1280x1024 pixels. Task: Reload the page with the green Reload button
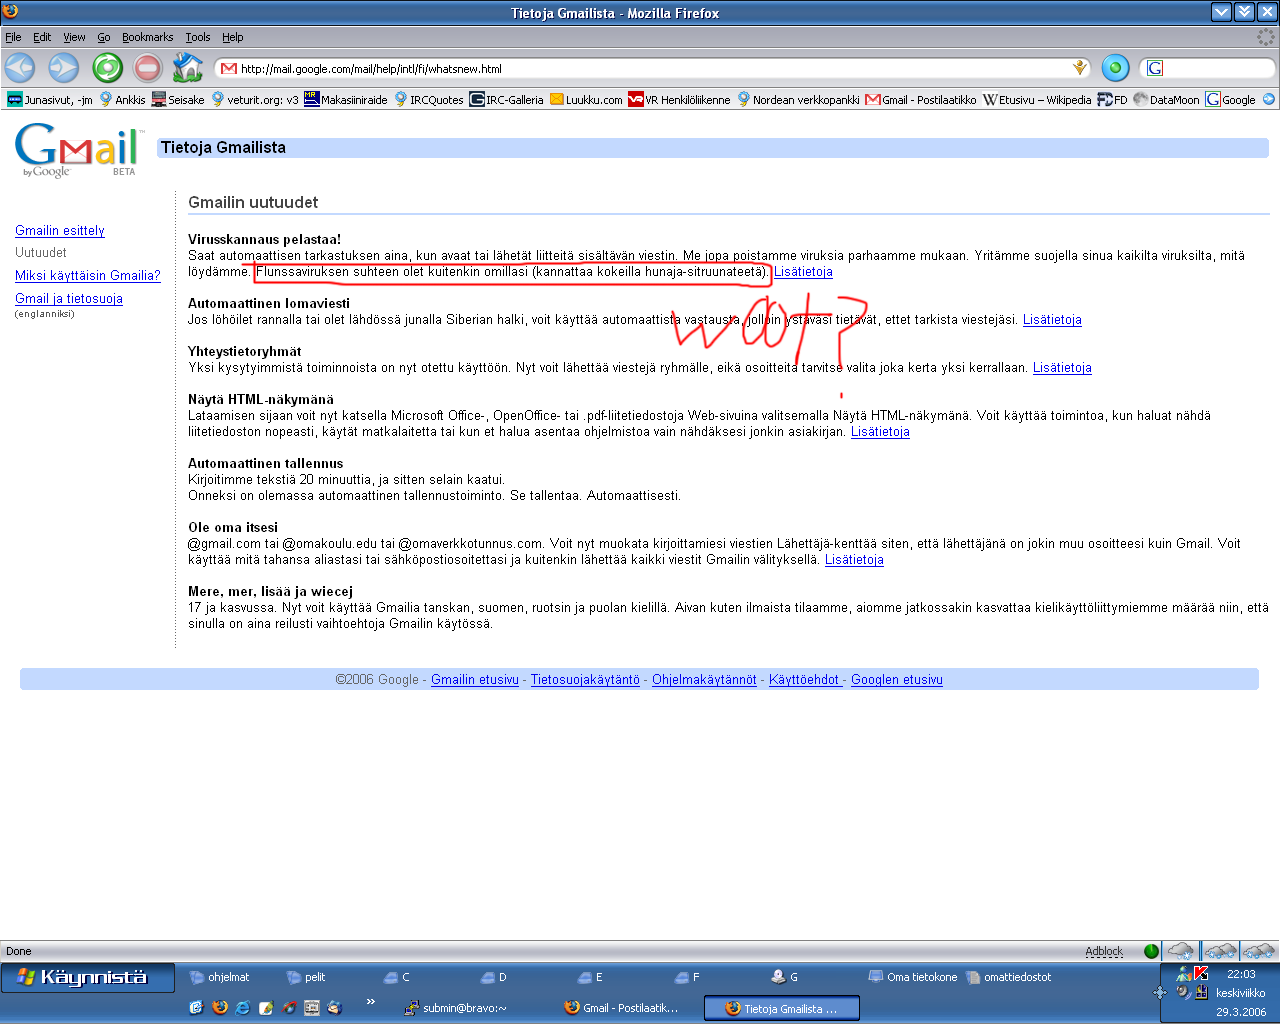[107, 68]
